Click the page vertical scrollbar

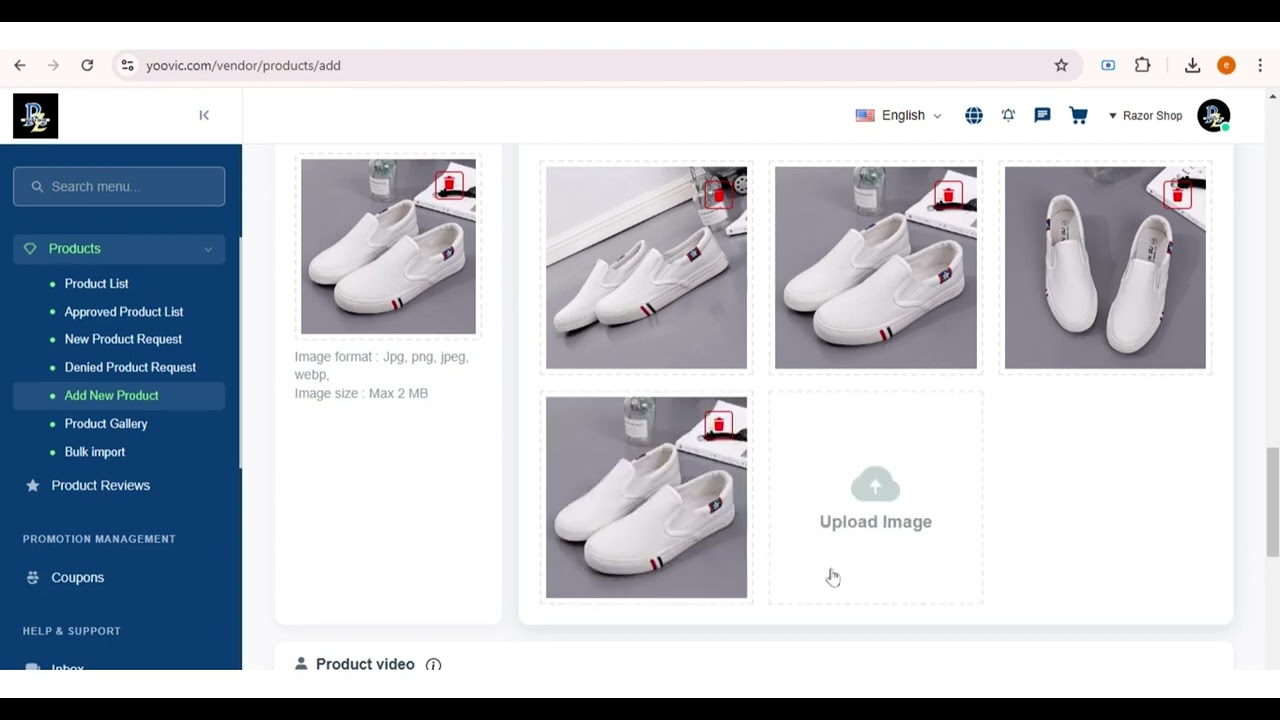pyautogui.click(x=1272, y=500)
